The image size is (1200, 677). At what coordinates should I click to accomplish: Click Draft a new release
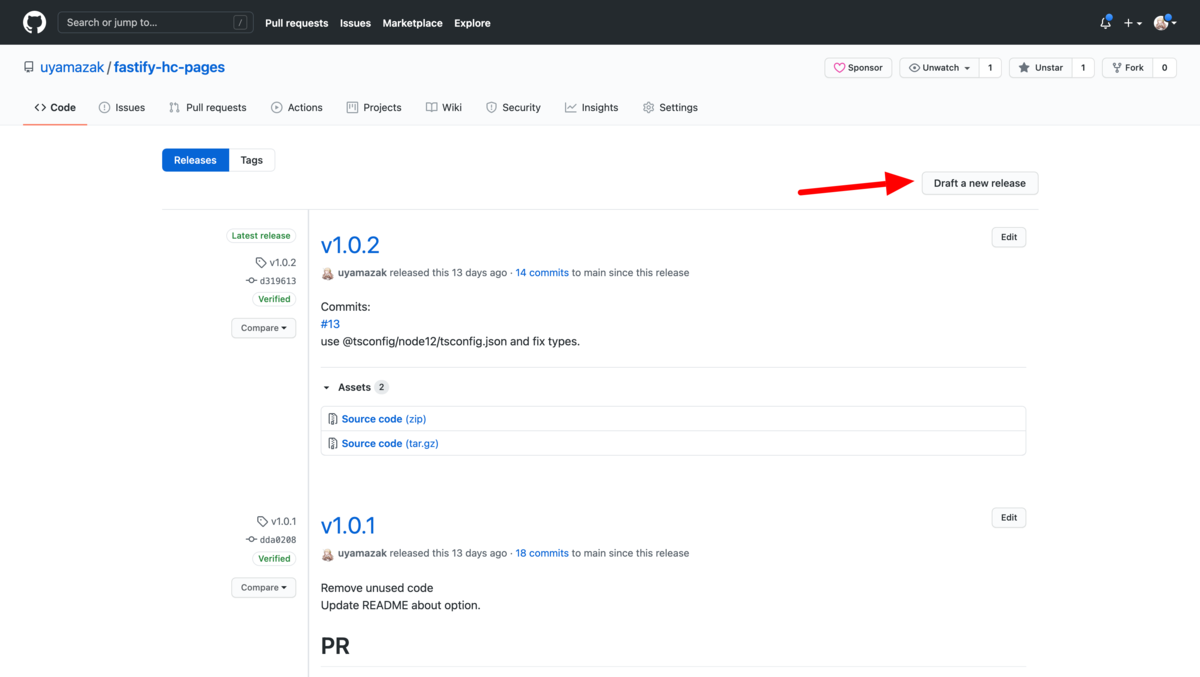point(980,183)
